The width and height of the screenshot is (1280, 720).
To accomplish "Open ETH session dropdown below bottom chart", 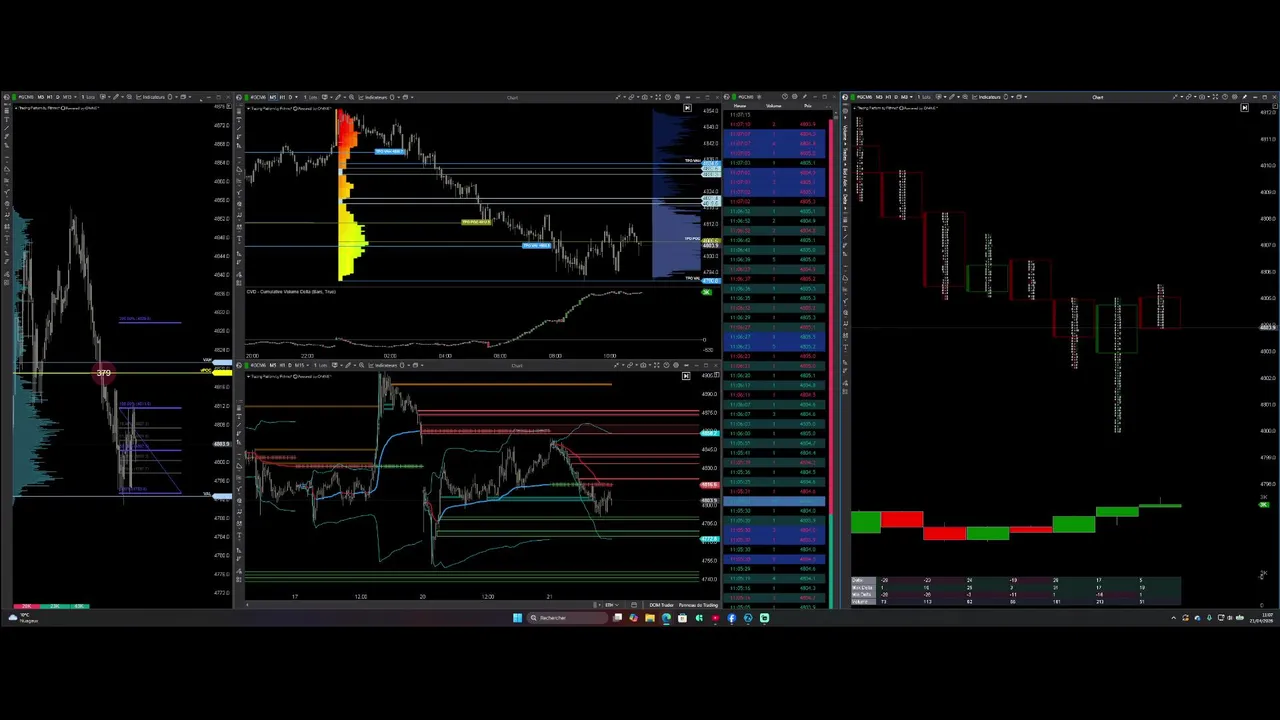I will (611, 605).
